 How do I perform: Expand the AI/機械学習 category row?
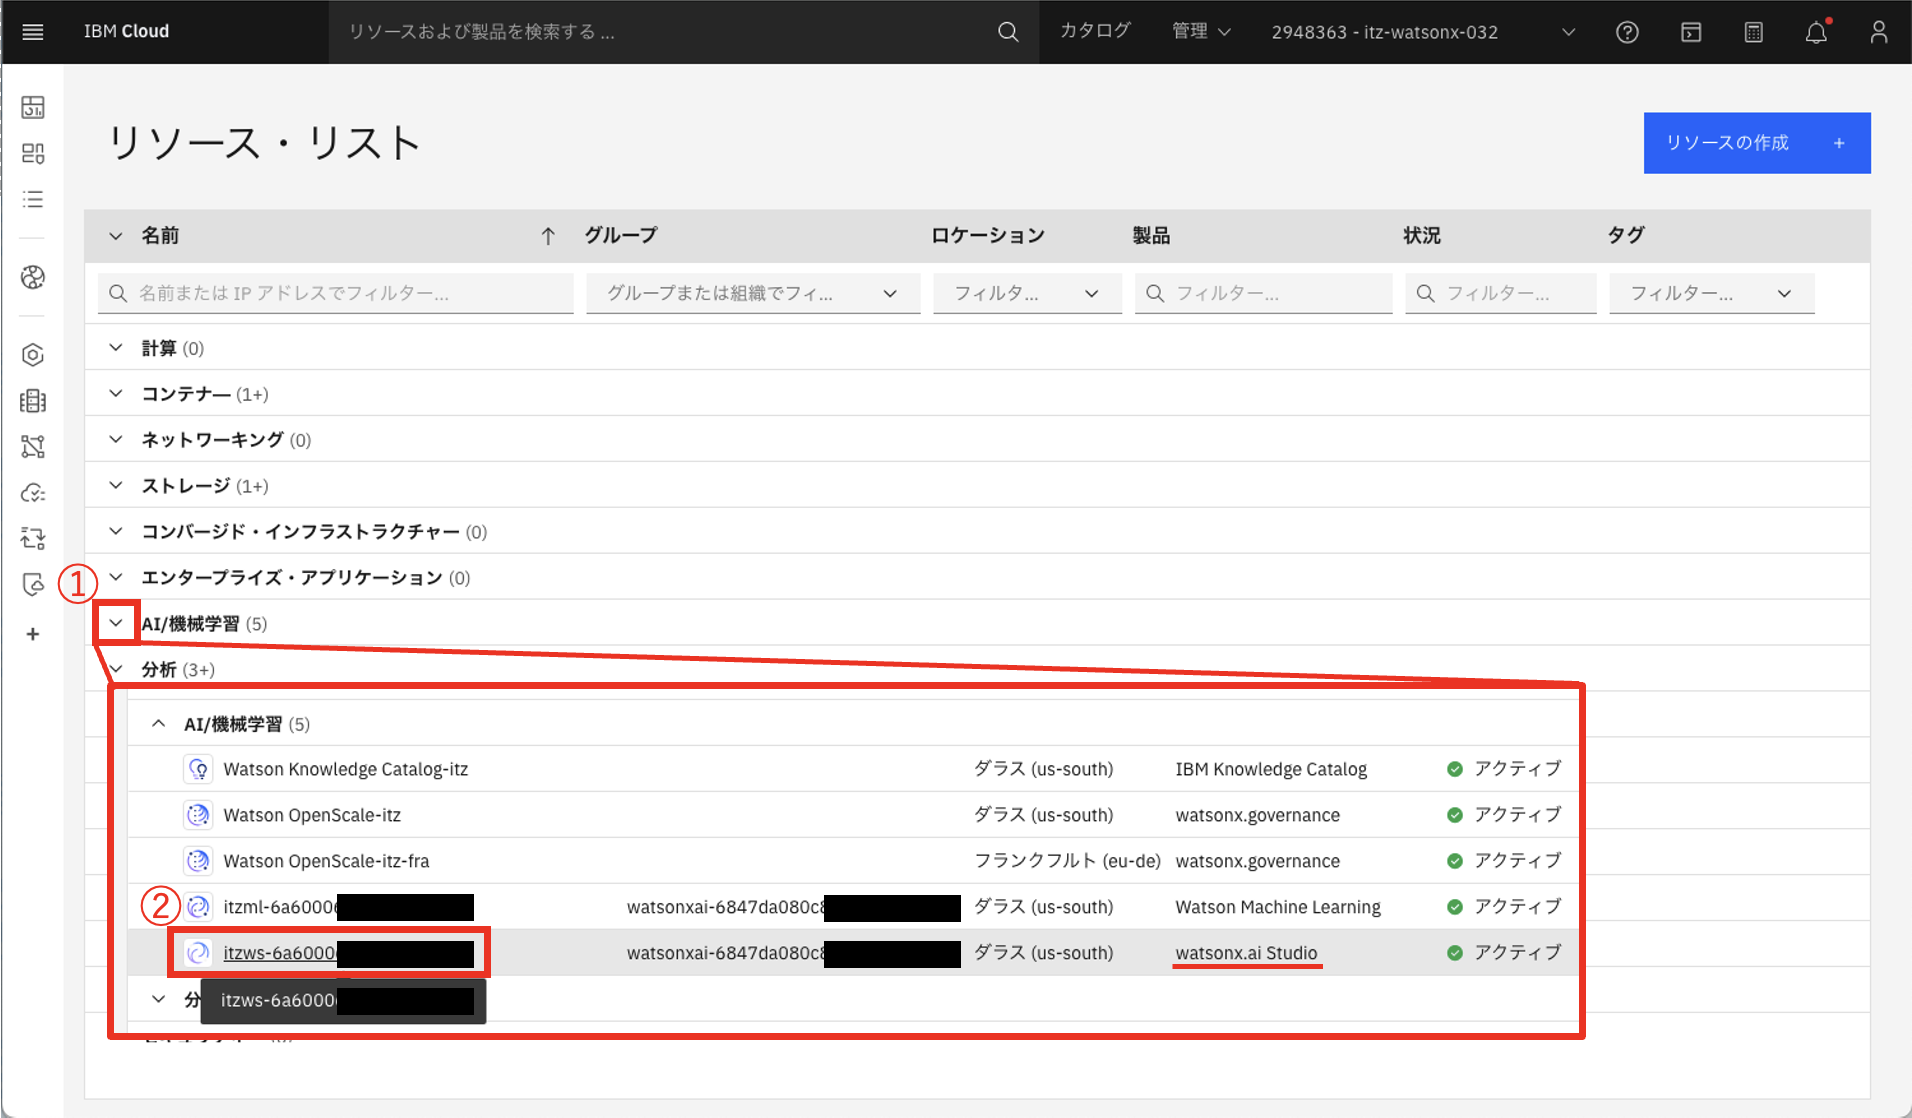(116, 623)
